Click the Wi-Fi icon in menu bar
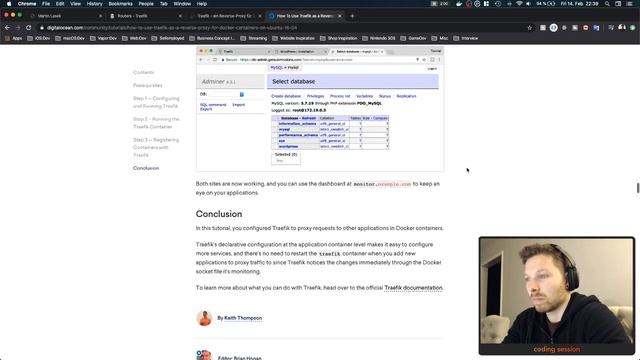 pos(519,4)
